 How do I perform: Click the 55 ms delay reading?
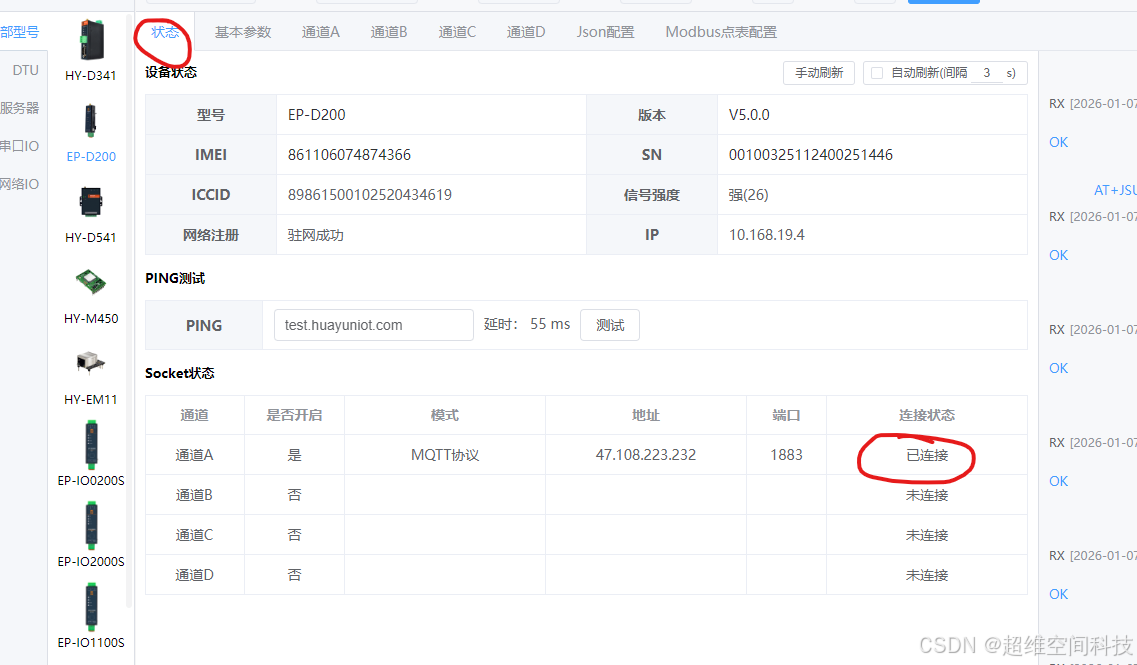pyautogui.click(x=550, y=324)
